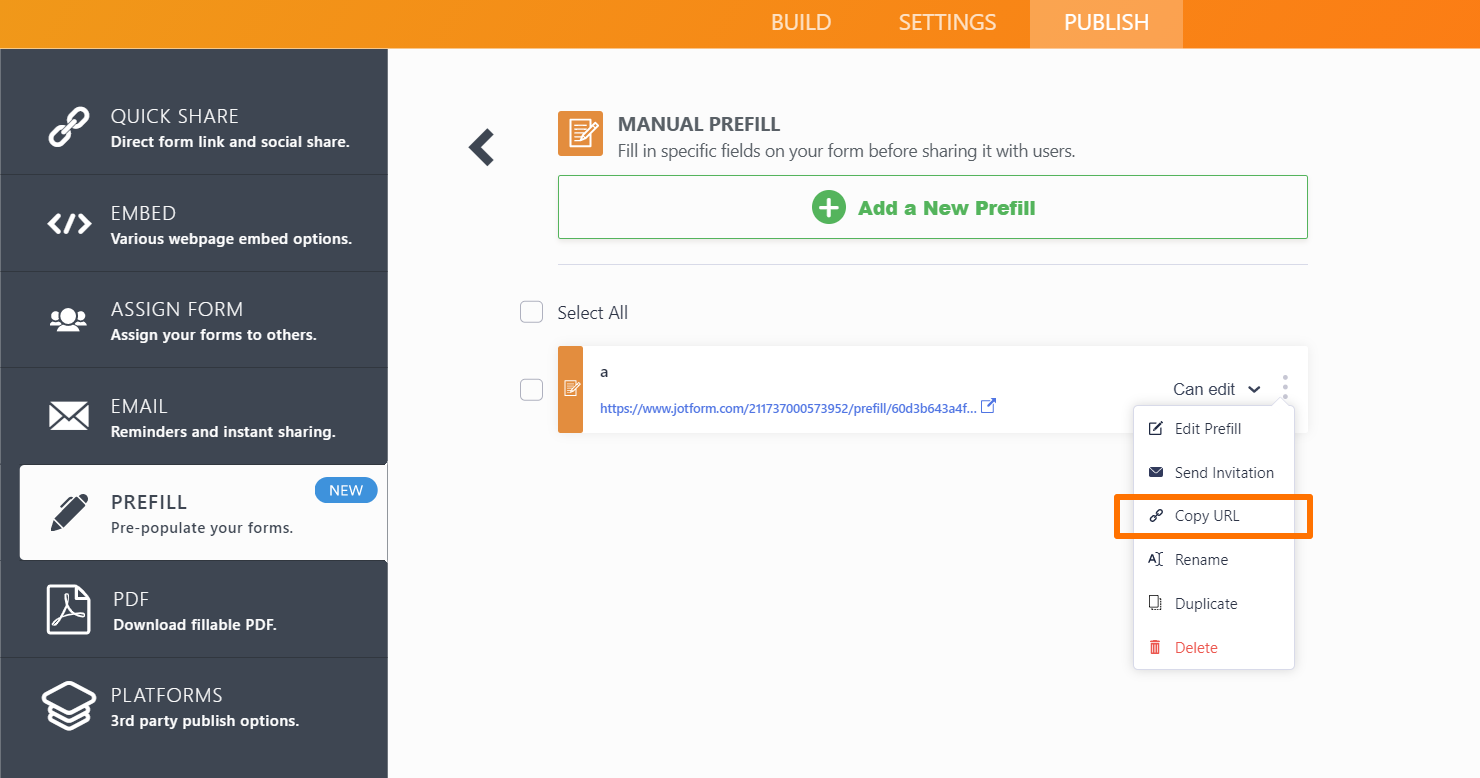
Task: Open the Email sidebar section
Action: pos(194,417)
